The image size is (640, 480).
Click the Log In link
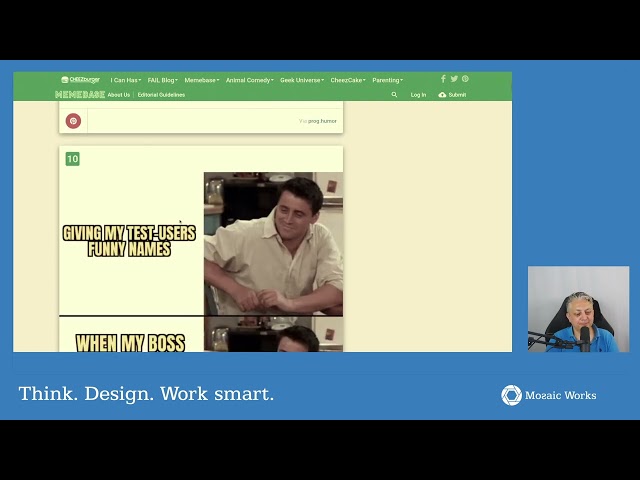coord(418,95)
